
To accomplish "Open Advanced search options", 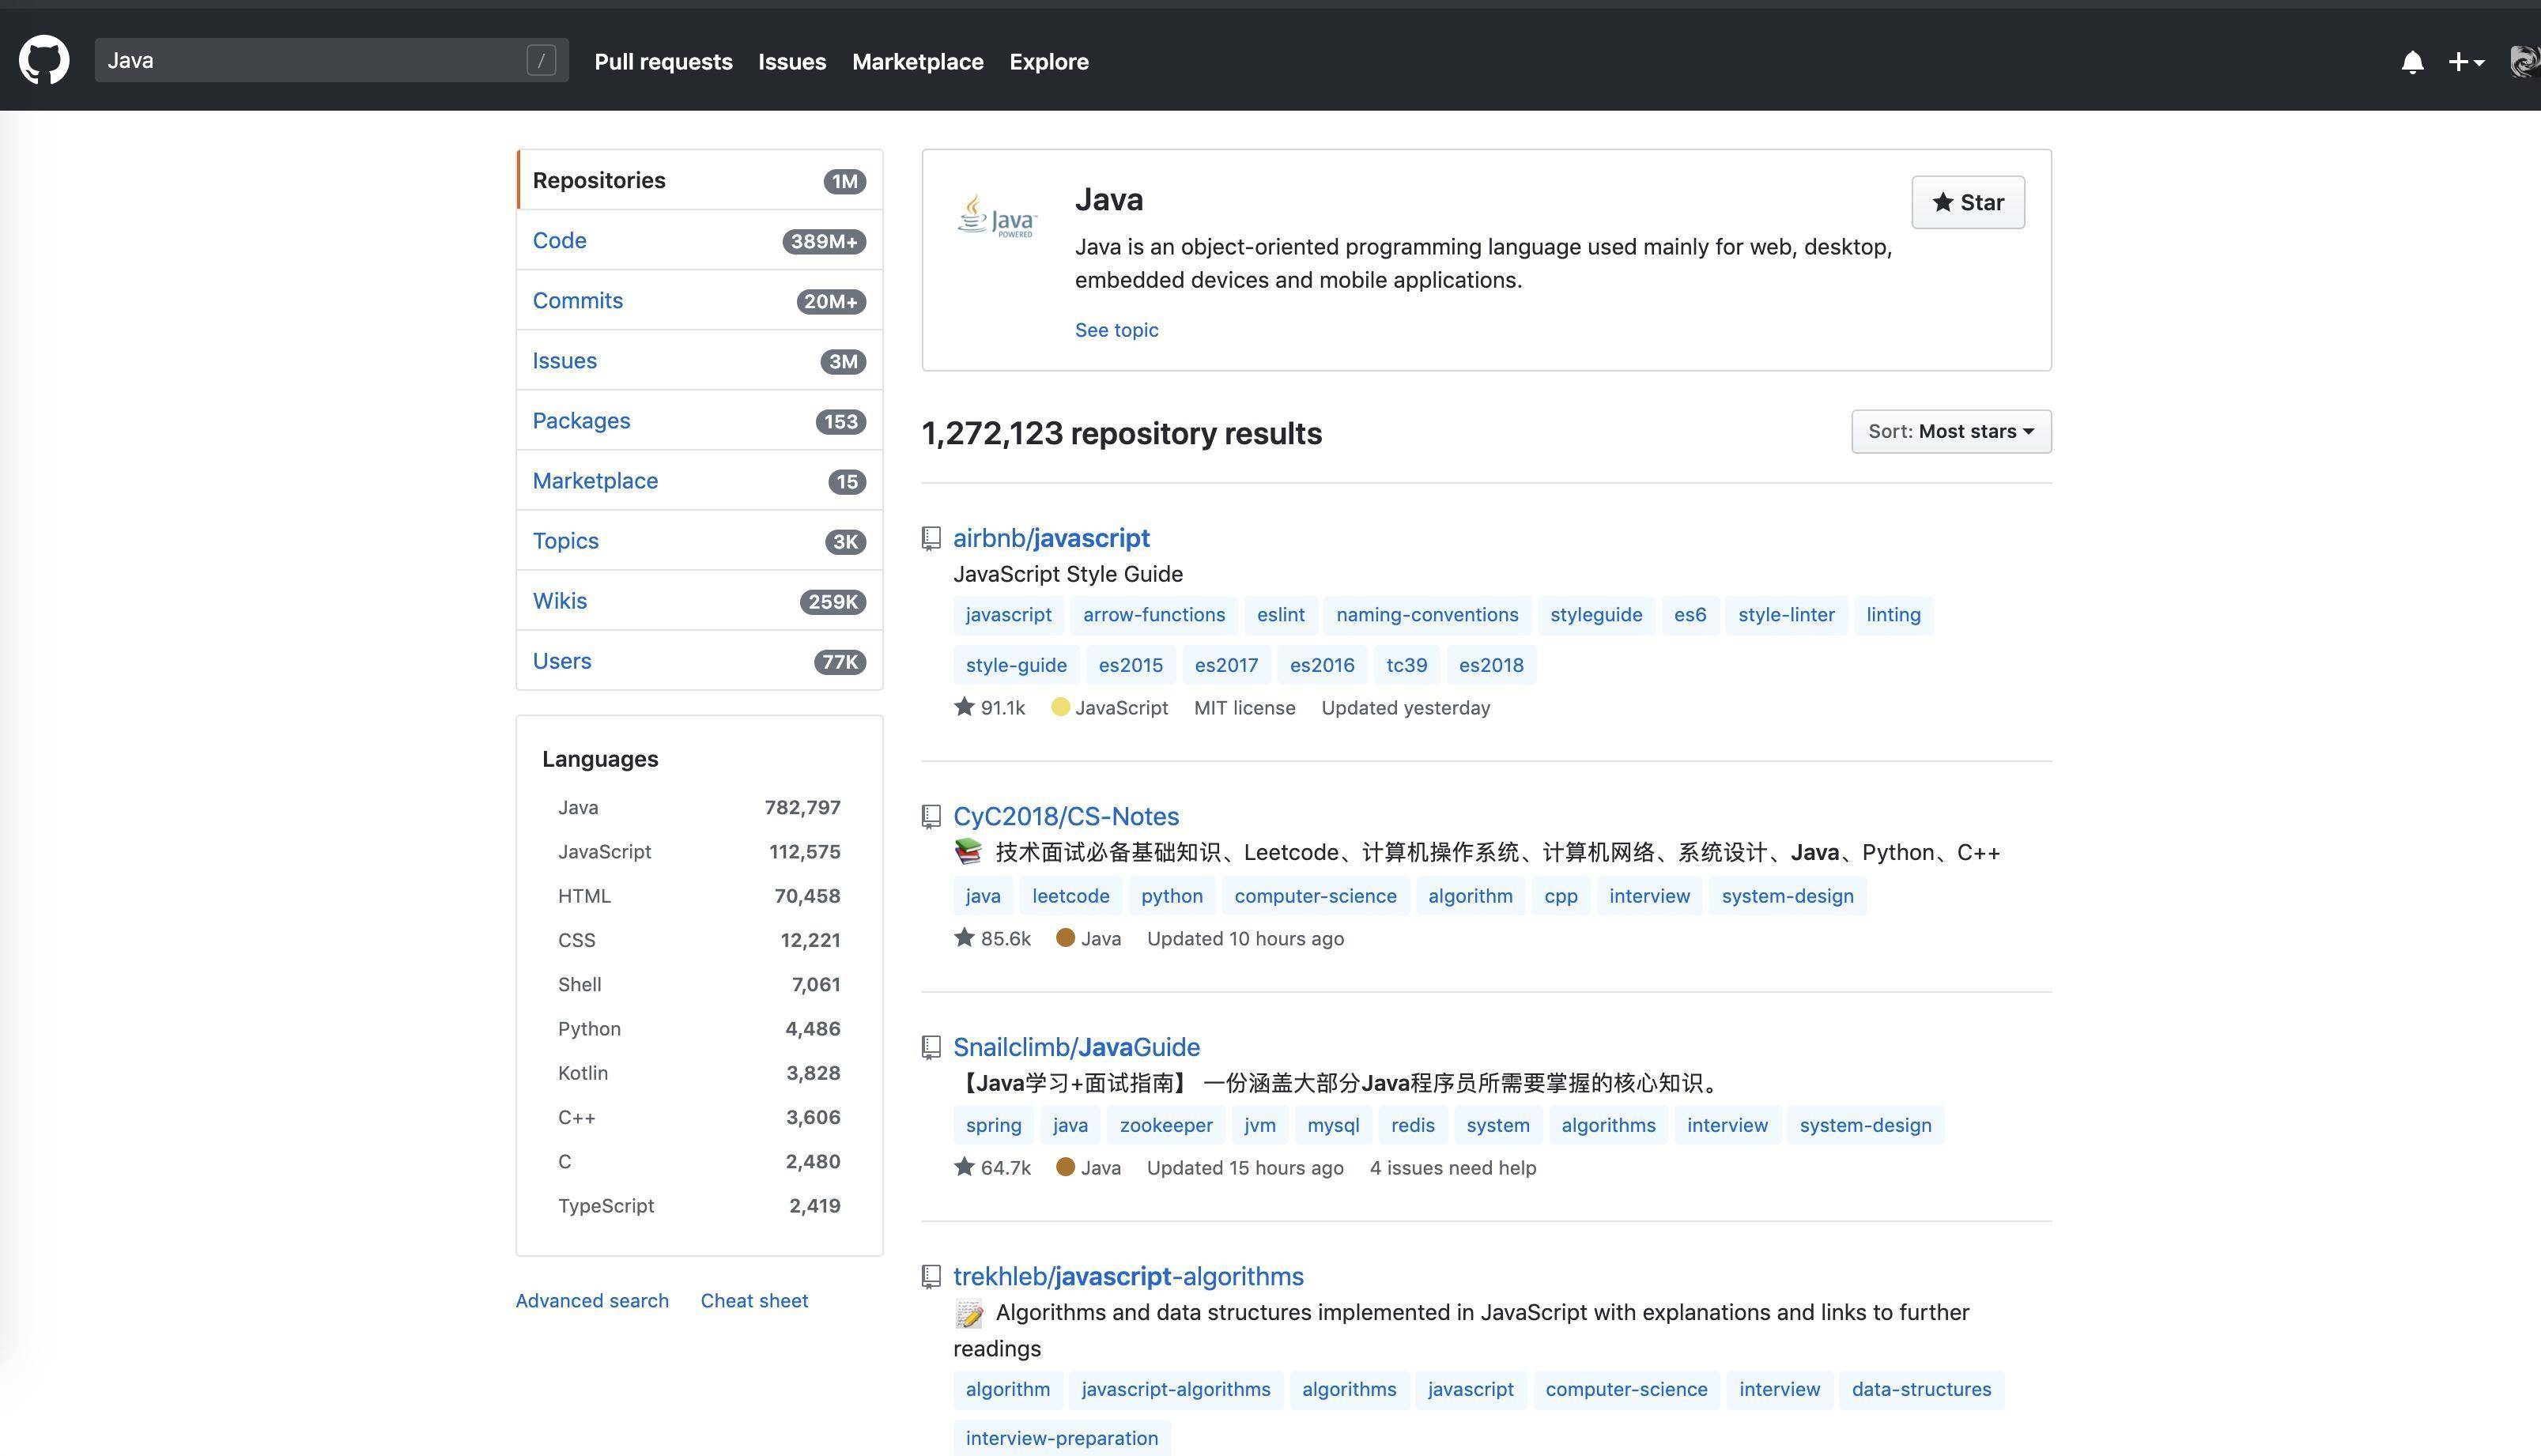I will click(591, 1300).
